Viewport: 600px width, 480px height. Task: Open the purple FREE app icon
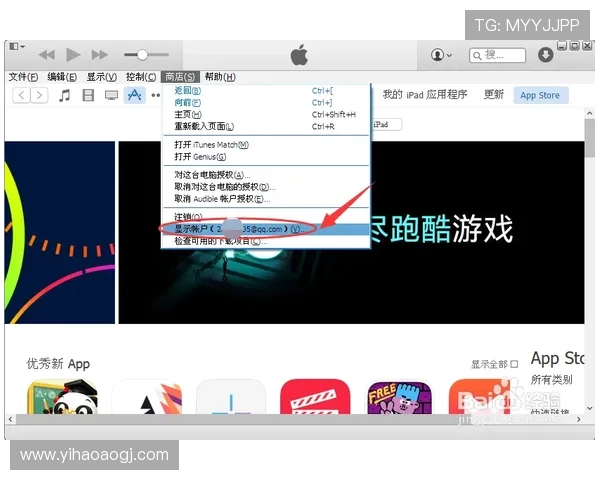tap(399, 397)
